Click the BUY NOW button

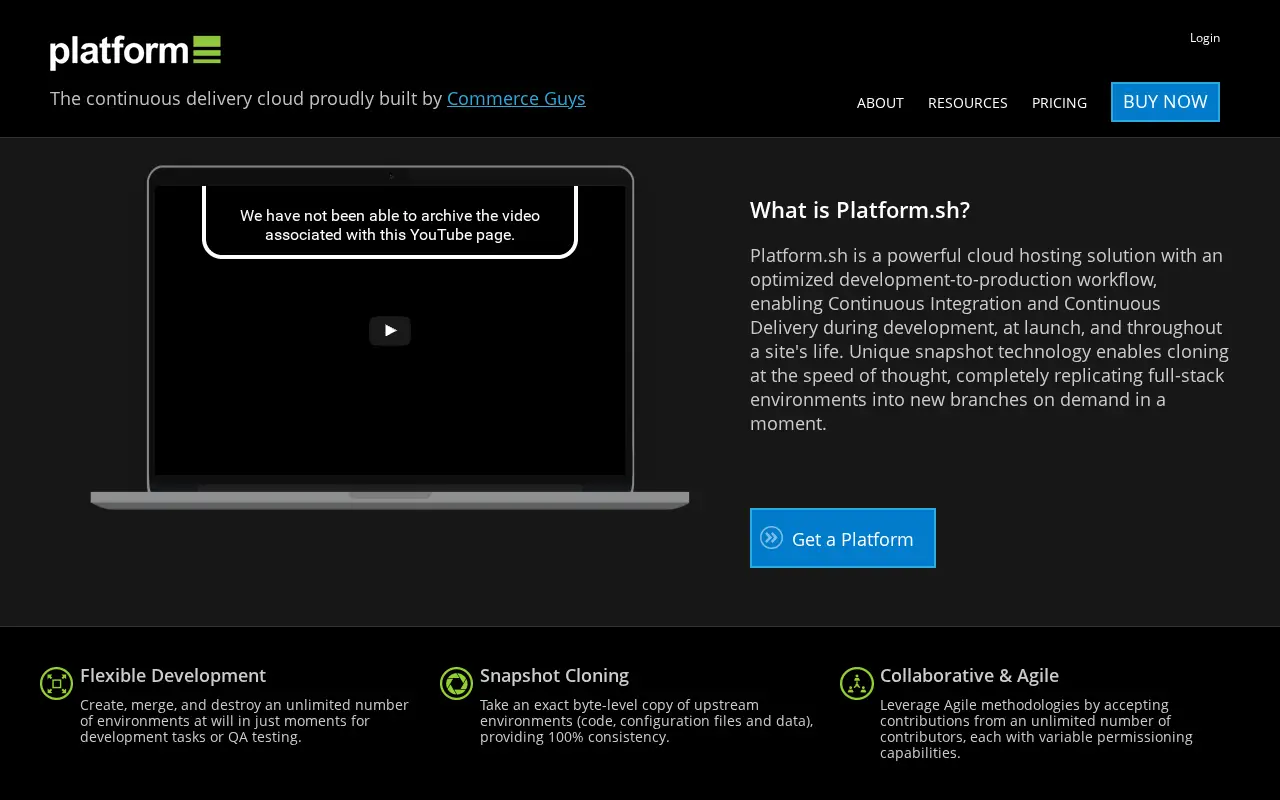(x=1165, y=102)
